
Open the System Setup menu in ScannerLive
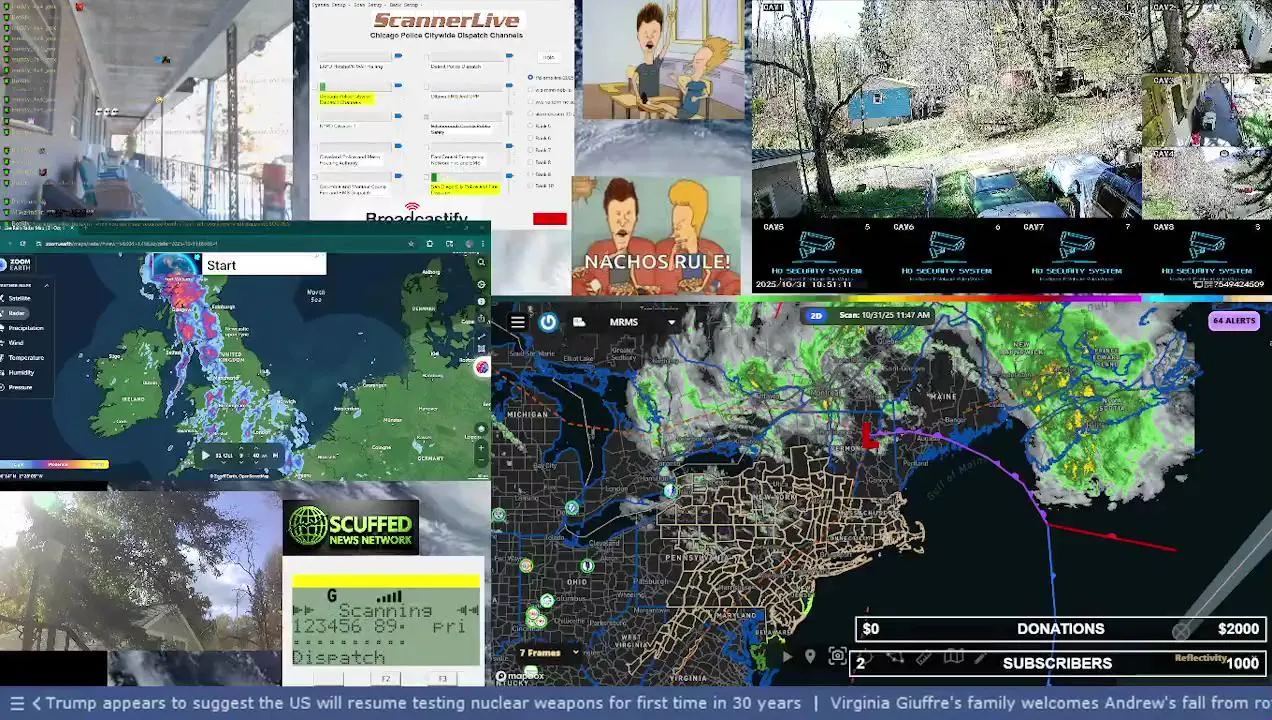click(x=330, y=5)
